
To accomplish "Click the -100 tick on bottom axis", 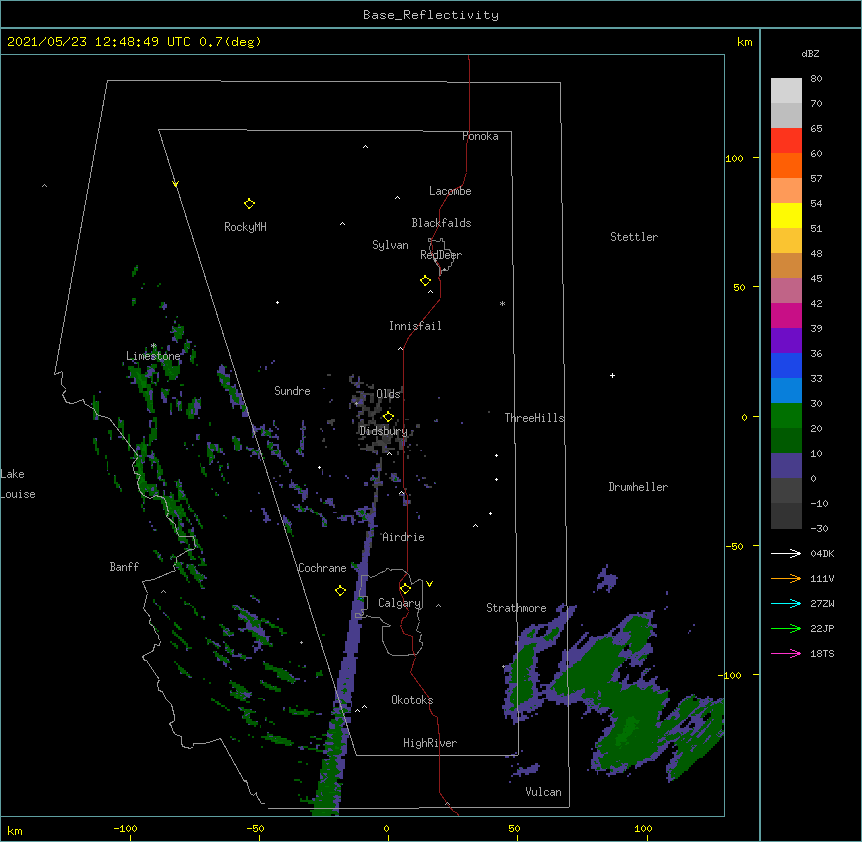I will (125, 828).
